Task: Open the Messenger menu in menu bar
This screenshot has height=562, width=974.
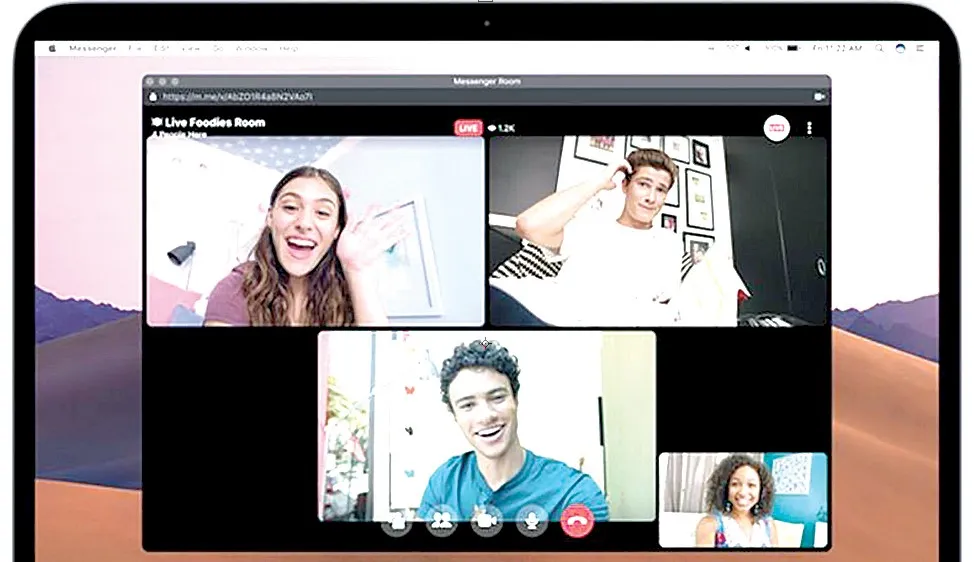Action: (x=93, y=48)
